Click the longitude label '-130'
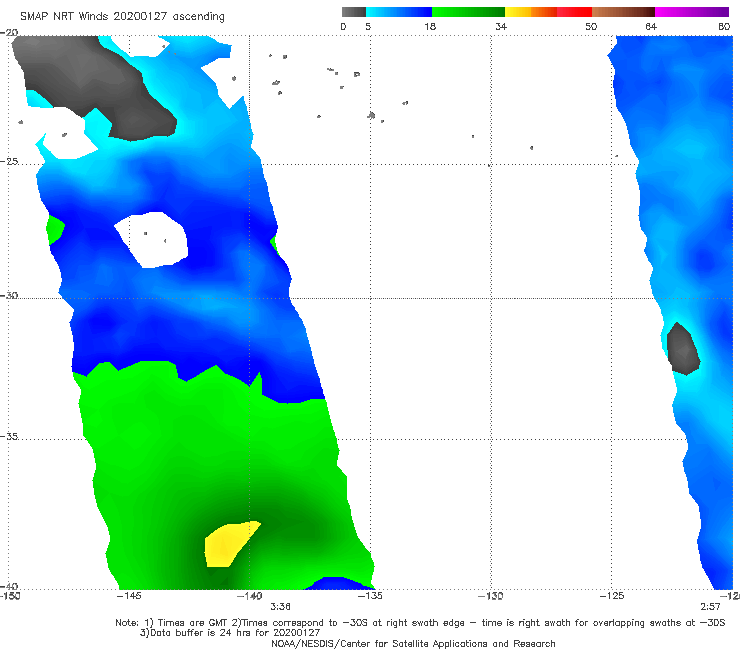 pos(491,596)
